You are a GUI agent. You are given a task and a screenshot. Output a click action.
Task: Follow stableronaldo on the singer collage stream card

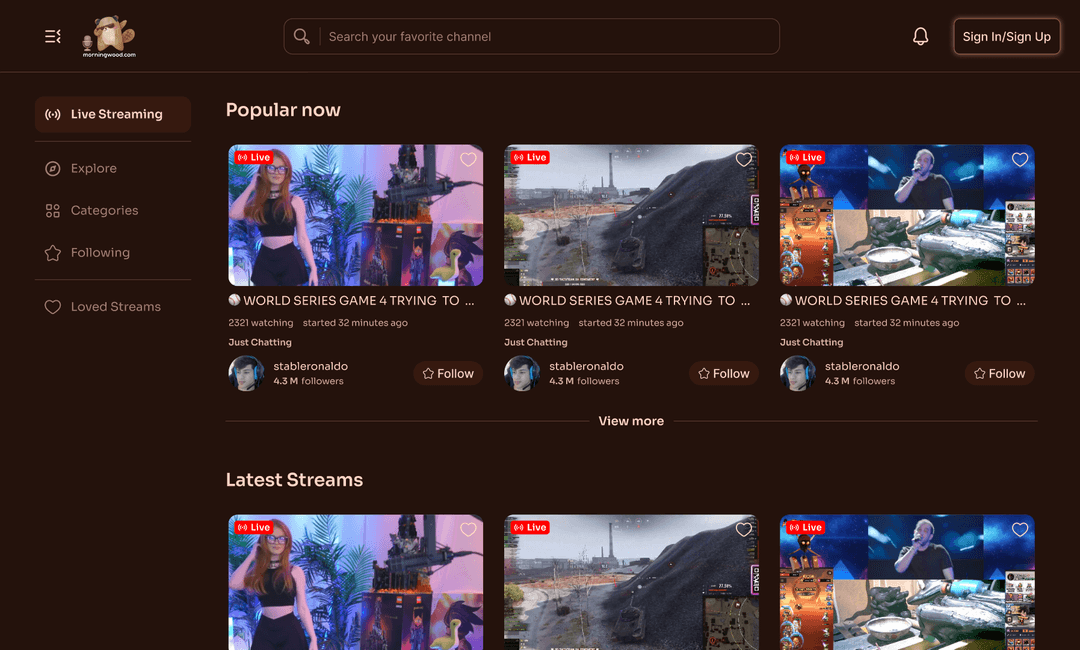(999, 373)
